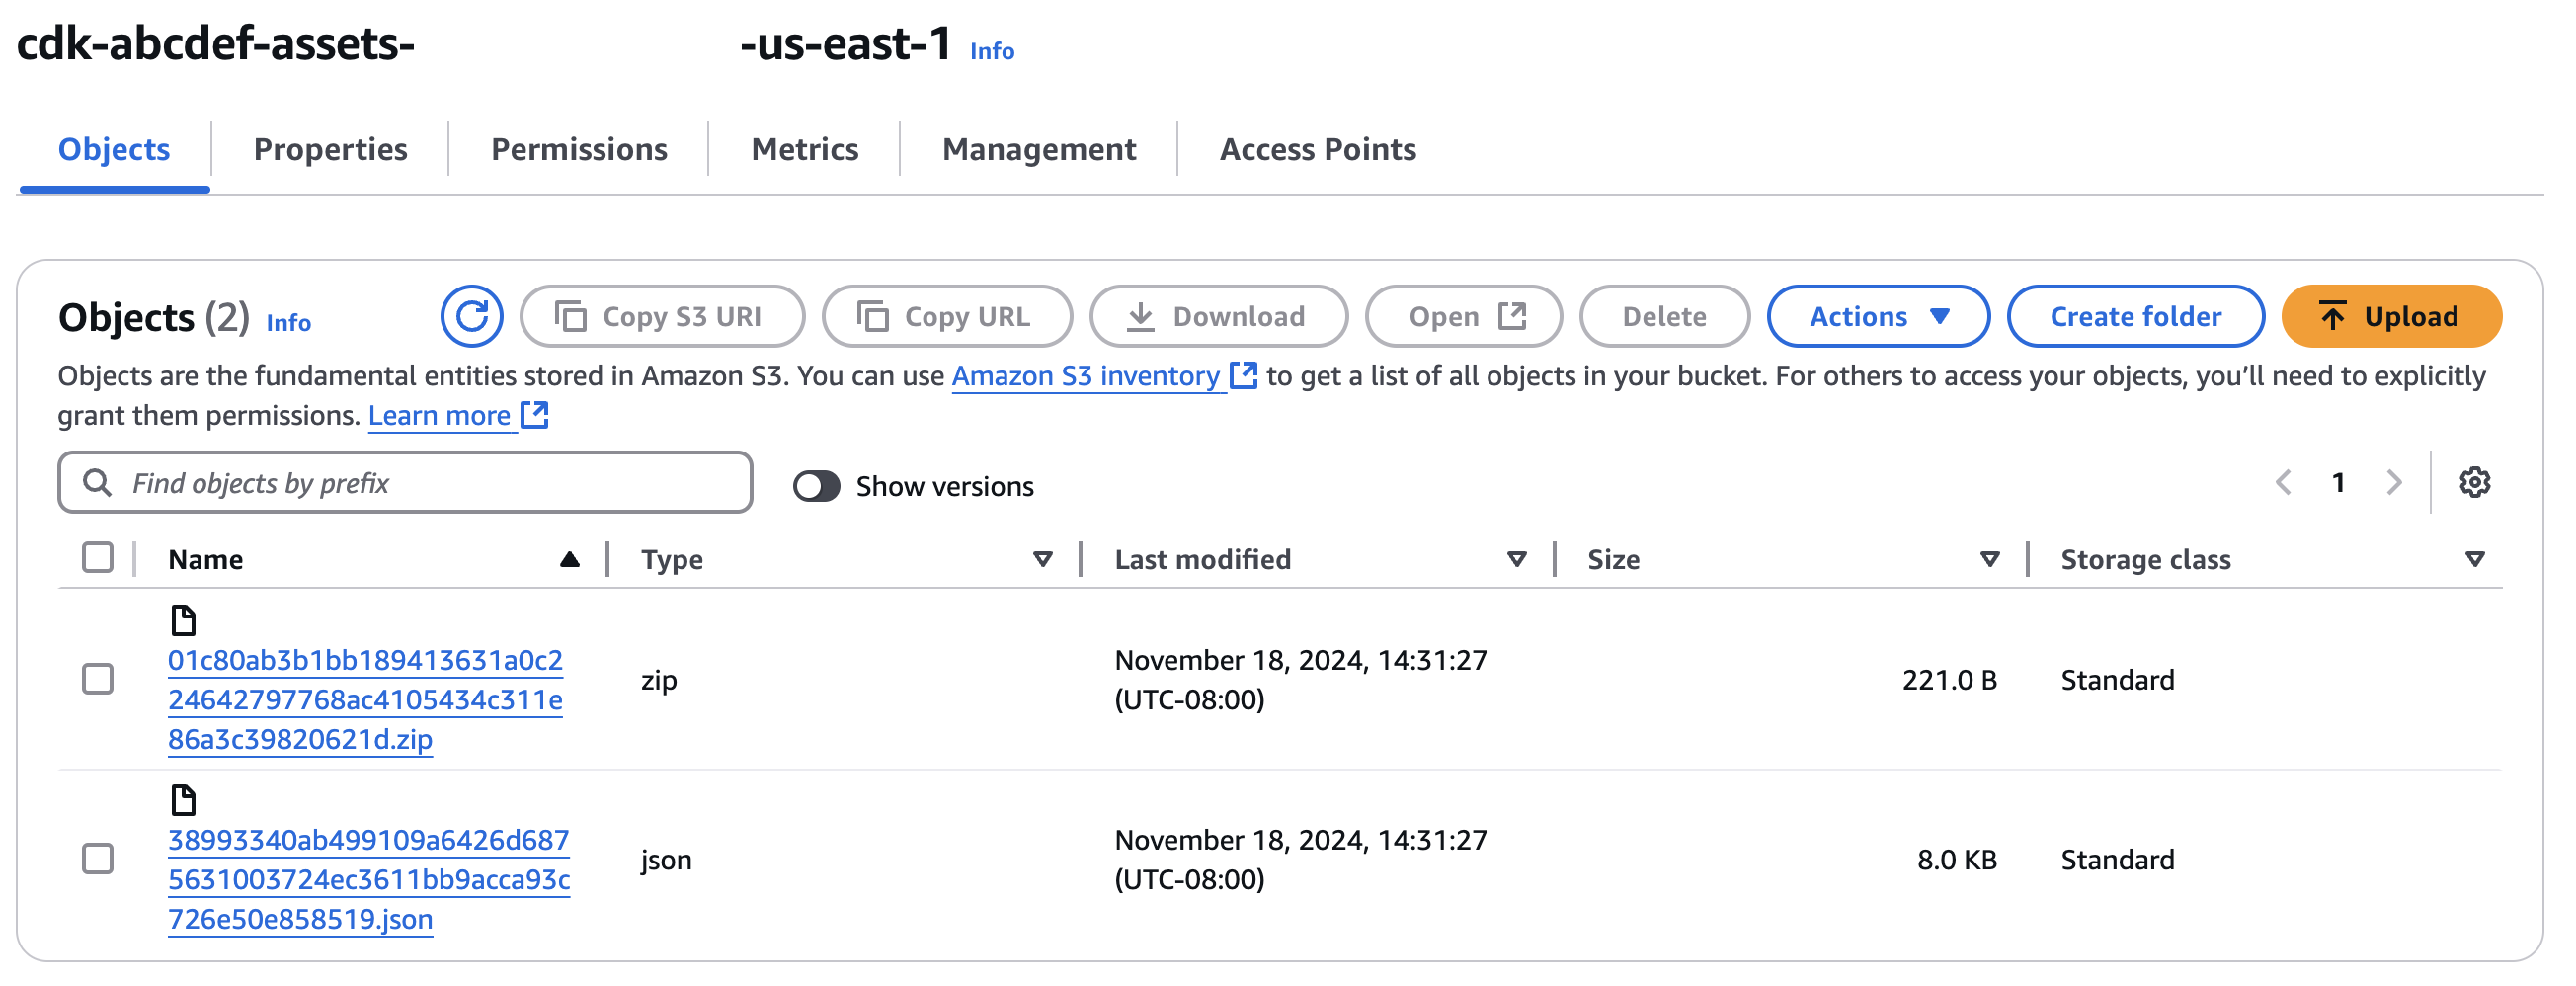
Task: Click the 8.0 KB size value
Action: (1957, 860)
